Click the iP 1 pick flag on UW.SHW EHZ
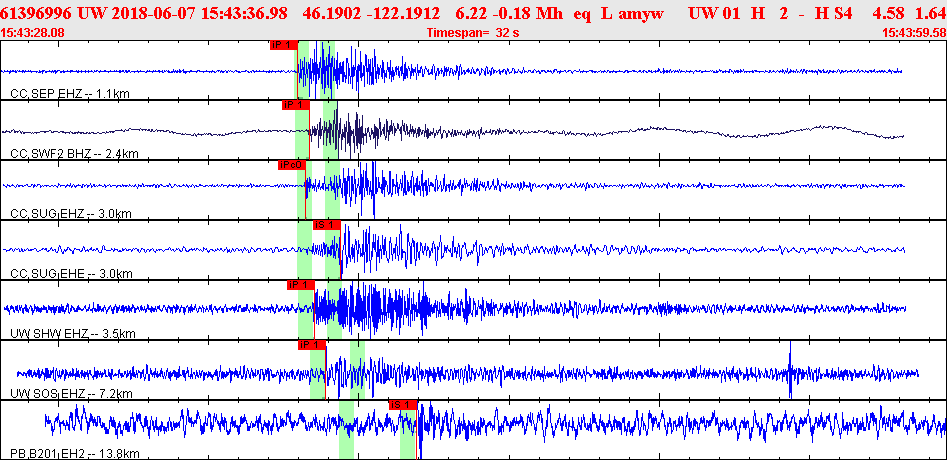 pos(301,285)
